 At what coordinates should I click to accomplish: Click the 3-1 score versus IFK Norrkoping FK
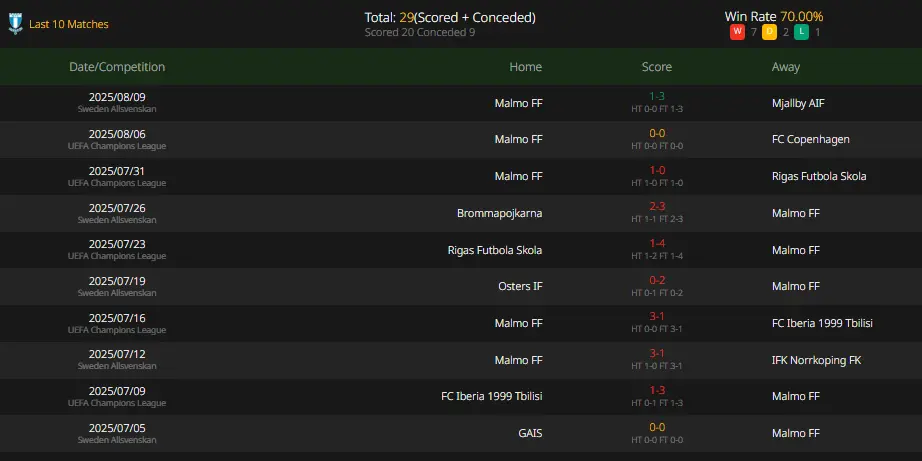[657, 353]
